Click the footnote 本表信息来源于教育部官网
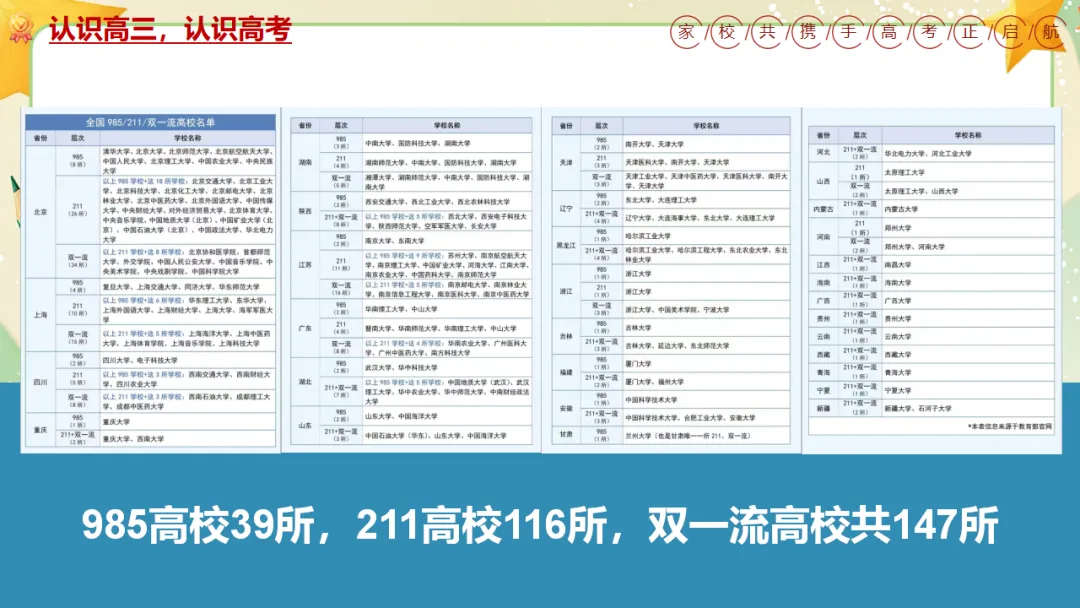Screen dimensions: 1080x608 tap(1010, 426)
